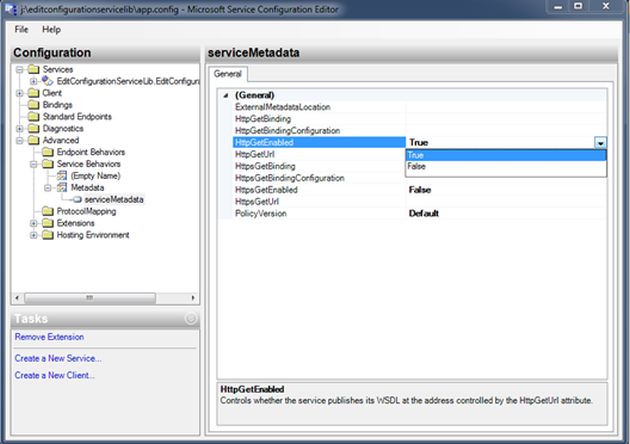Choose True in the dropdown list
630x444 pixels.
(x=506, y=155)
